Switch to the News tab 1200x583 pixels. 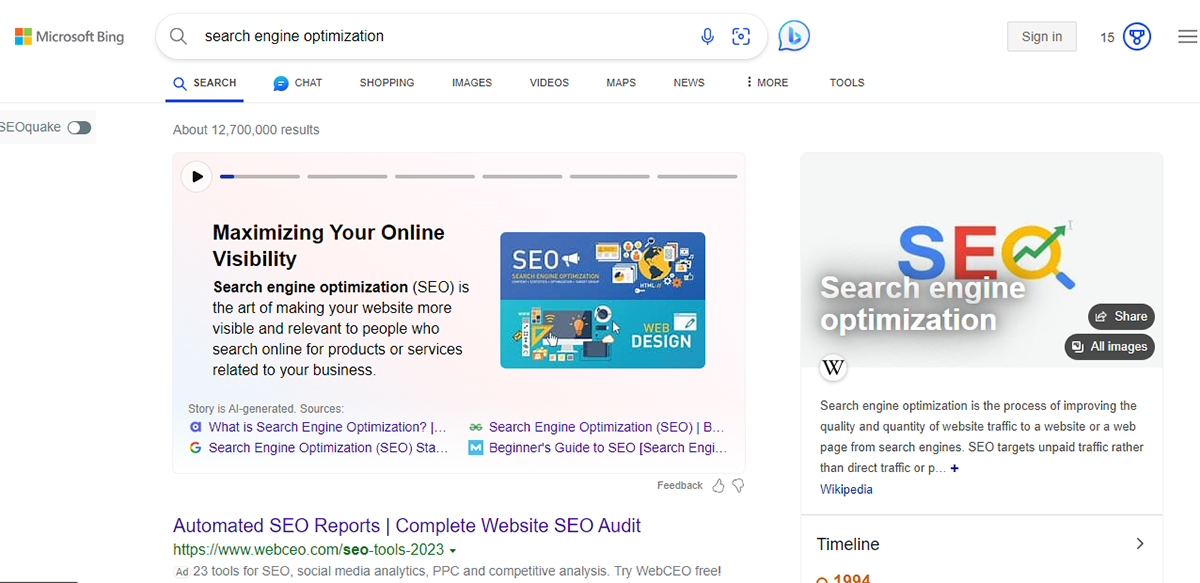click(x=689, y=83)
